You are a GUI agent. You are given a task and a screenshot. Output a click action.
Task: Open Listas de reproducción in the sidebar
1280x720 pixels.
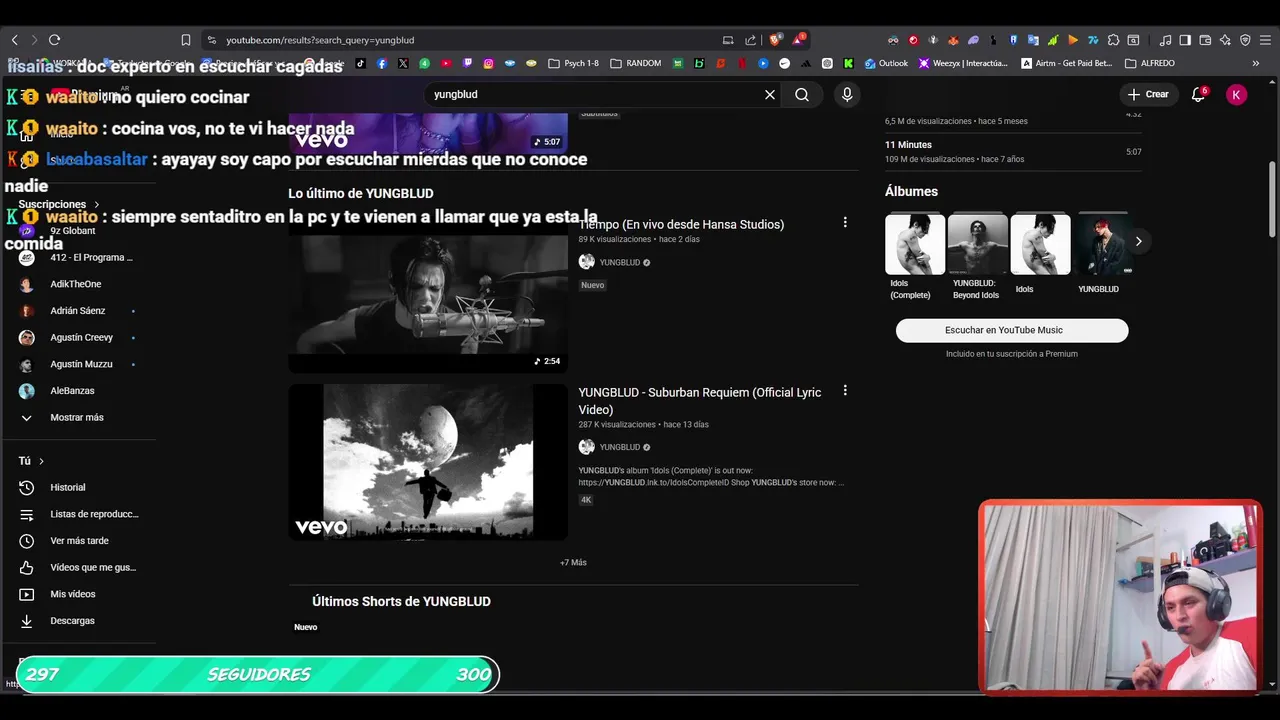[77, 514]
